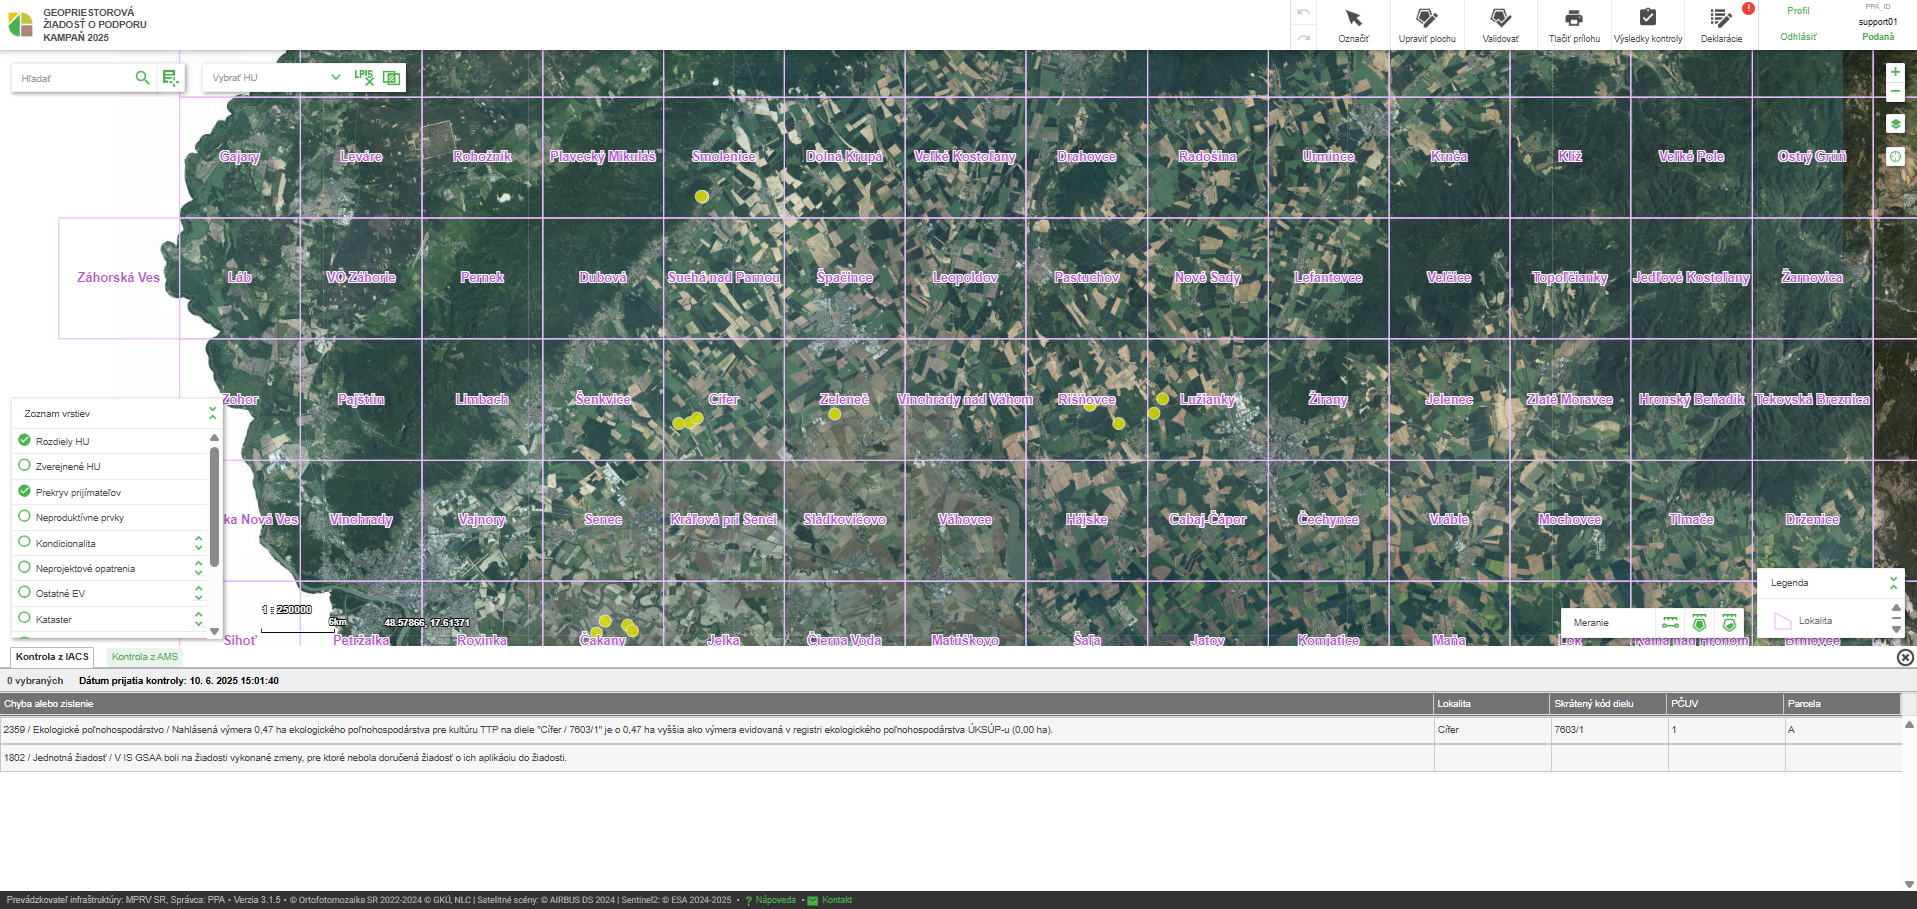
Task: Collapse the Zoznam vrstiev panel
Action: [x=212, y=413]
